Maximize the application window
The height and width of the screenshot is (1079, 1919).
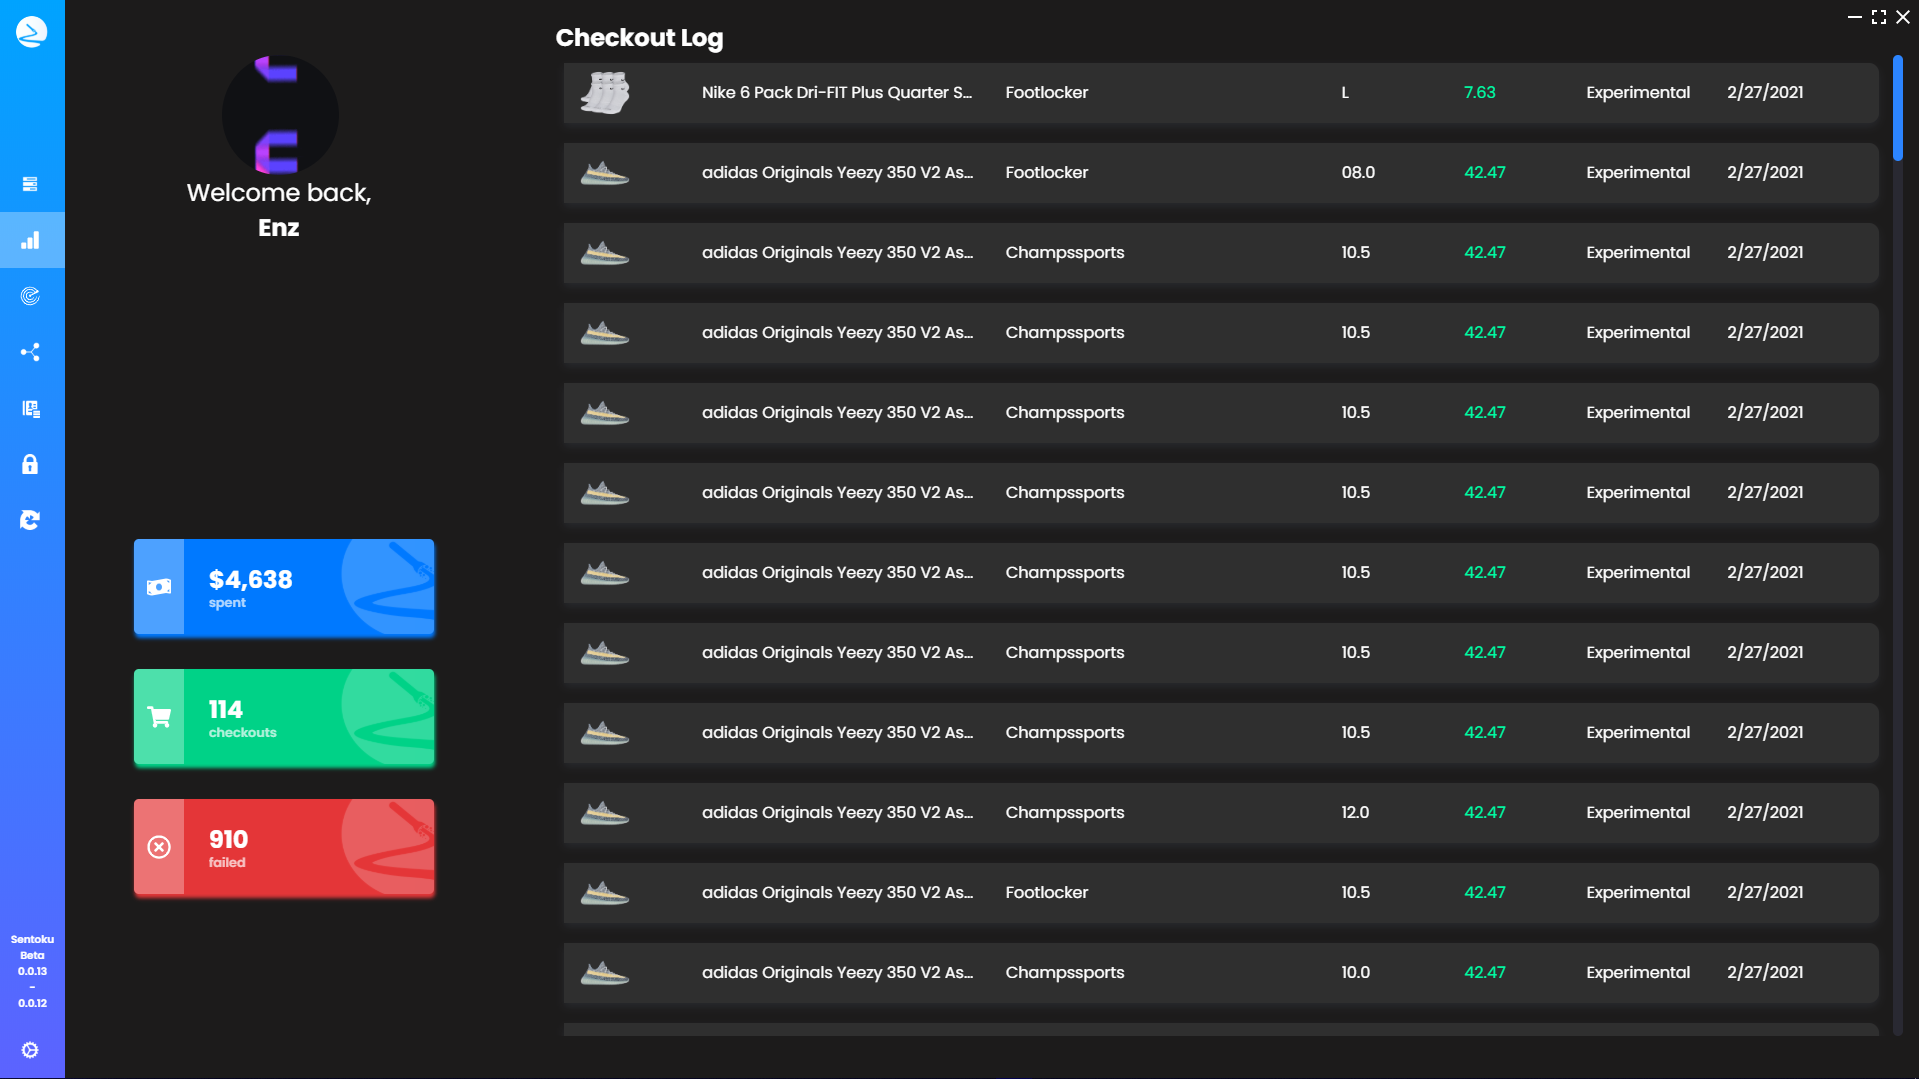[1879, 17]
